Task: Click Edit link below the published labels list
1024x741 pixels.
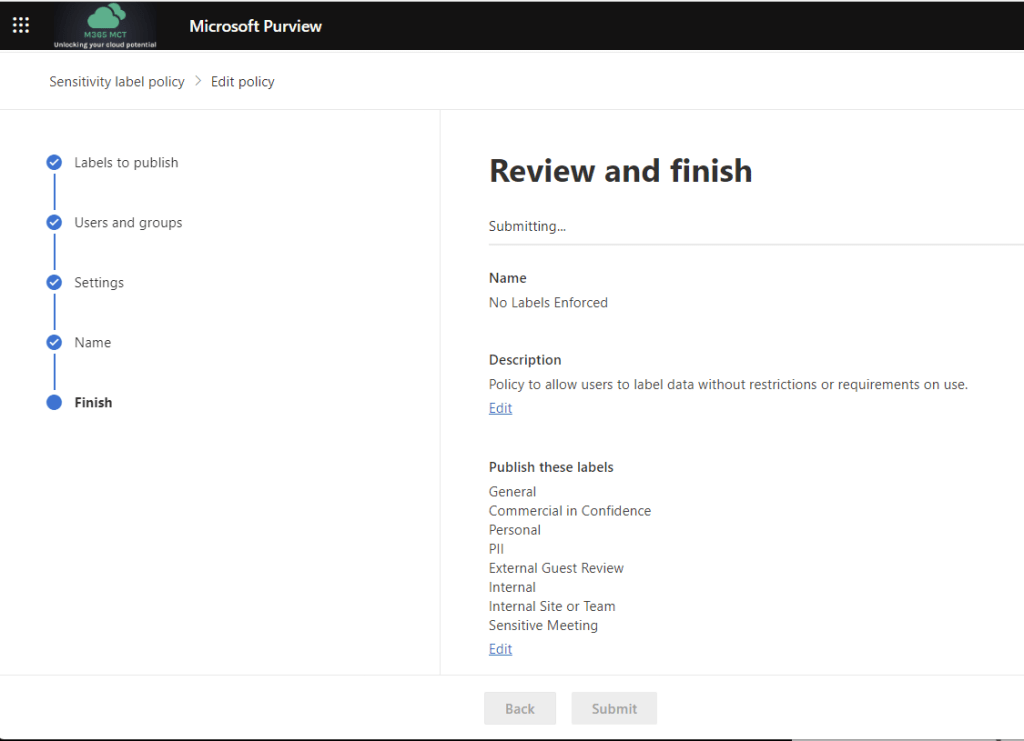Action: (500, 649)
